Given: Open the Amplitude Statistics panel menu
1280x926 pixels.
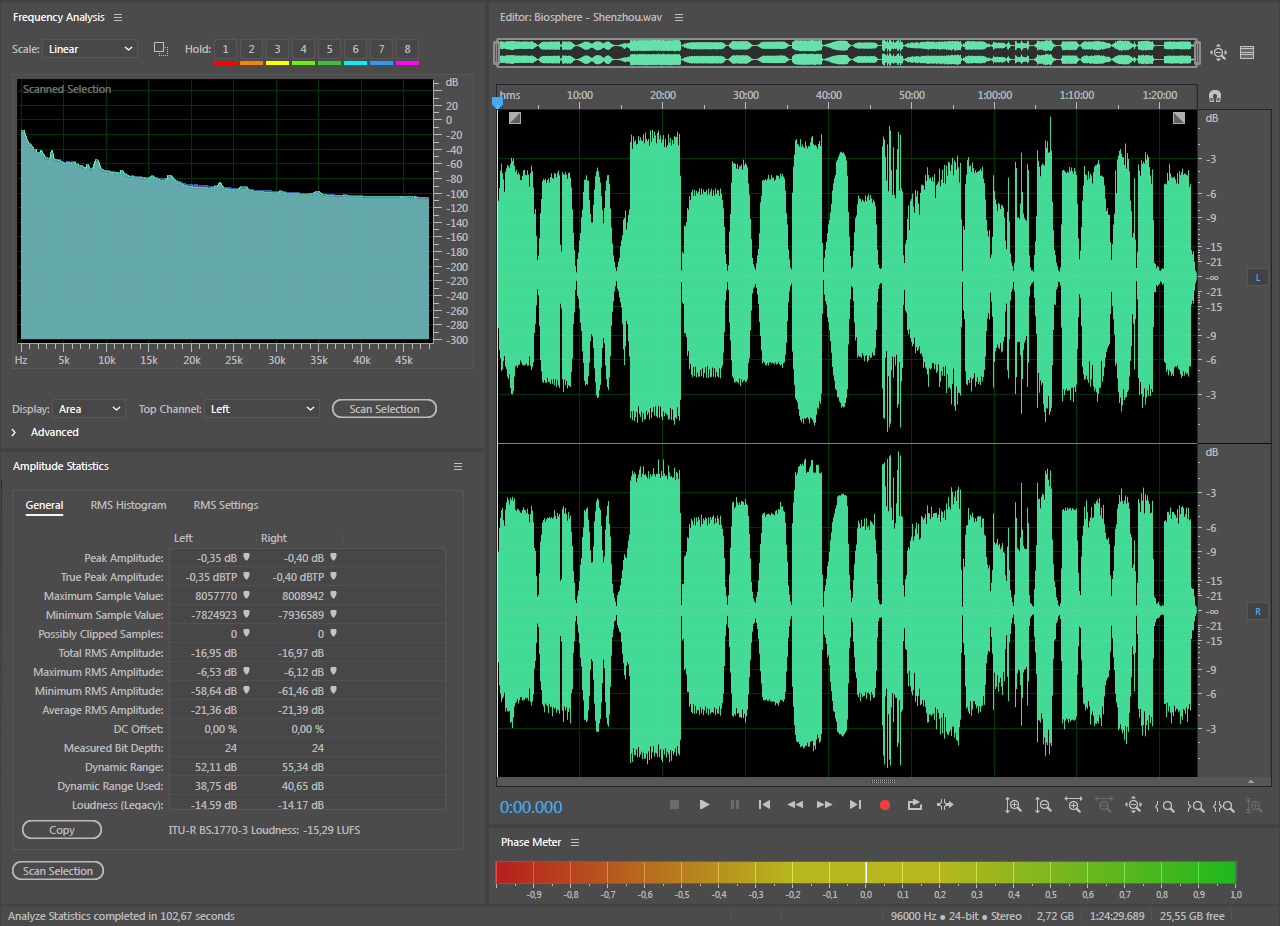Looking at the screenshot, I should coord(458,466).
